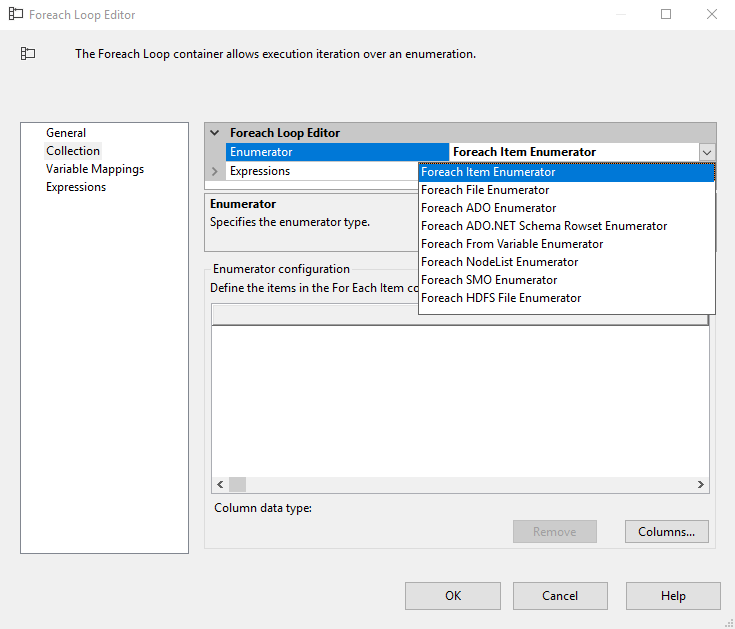Pick Foreach ADO Enumerator option
Screen dimensions: 735x629
click(488, 208)
